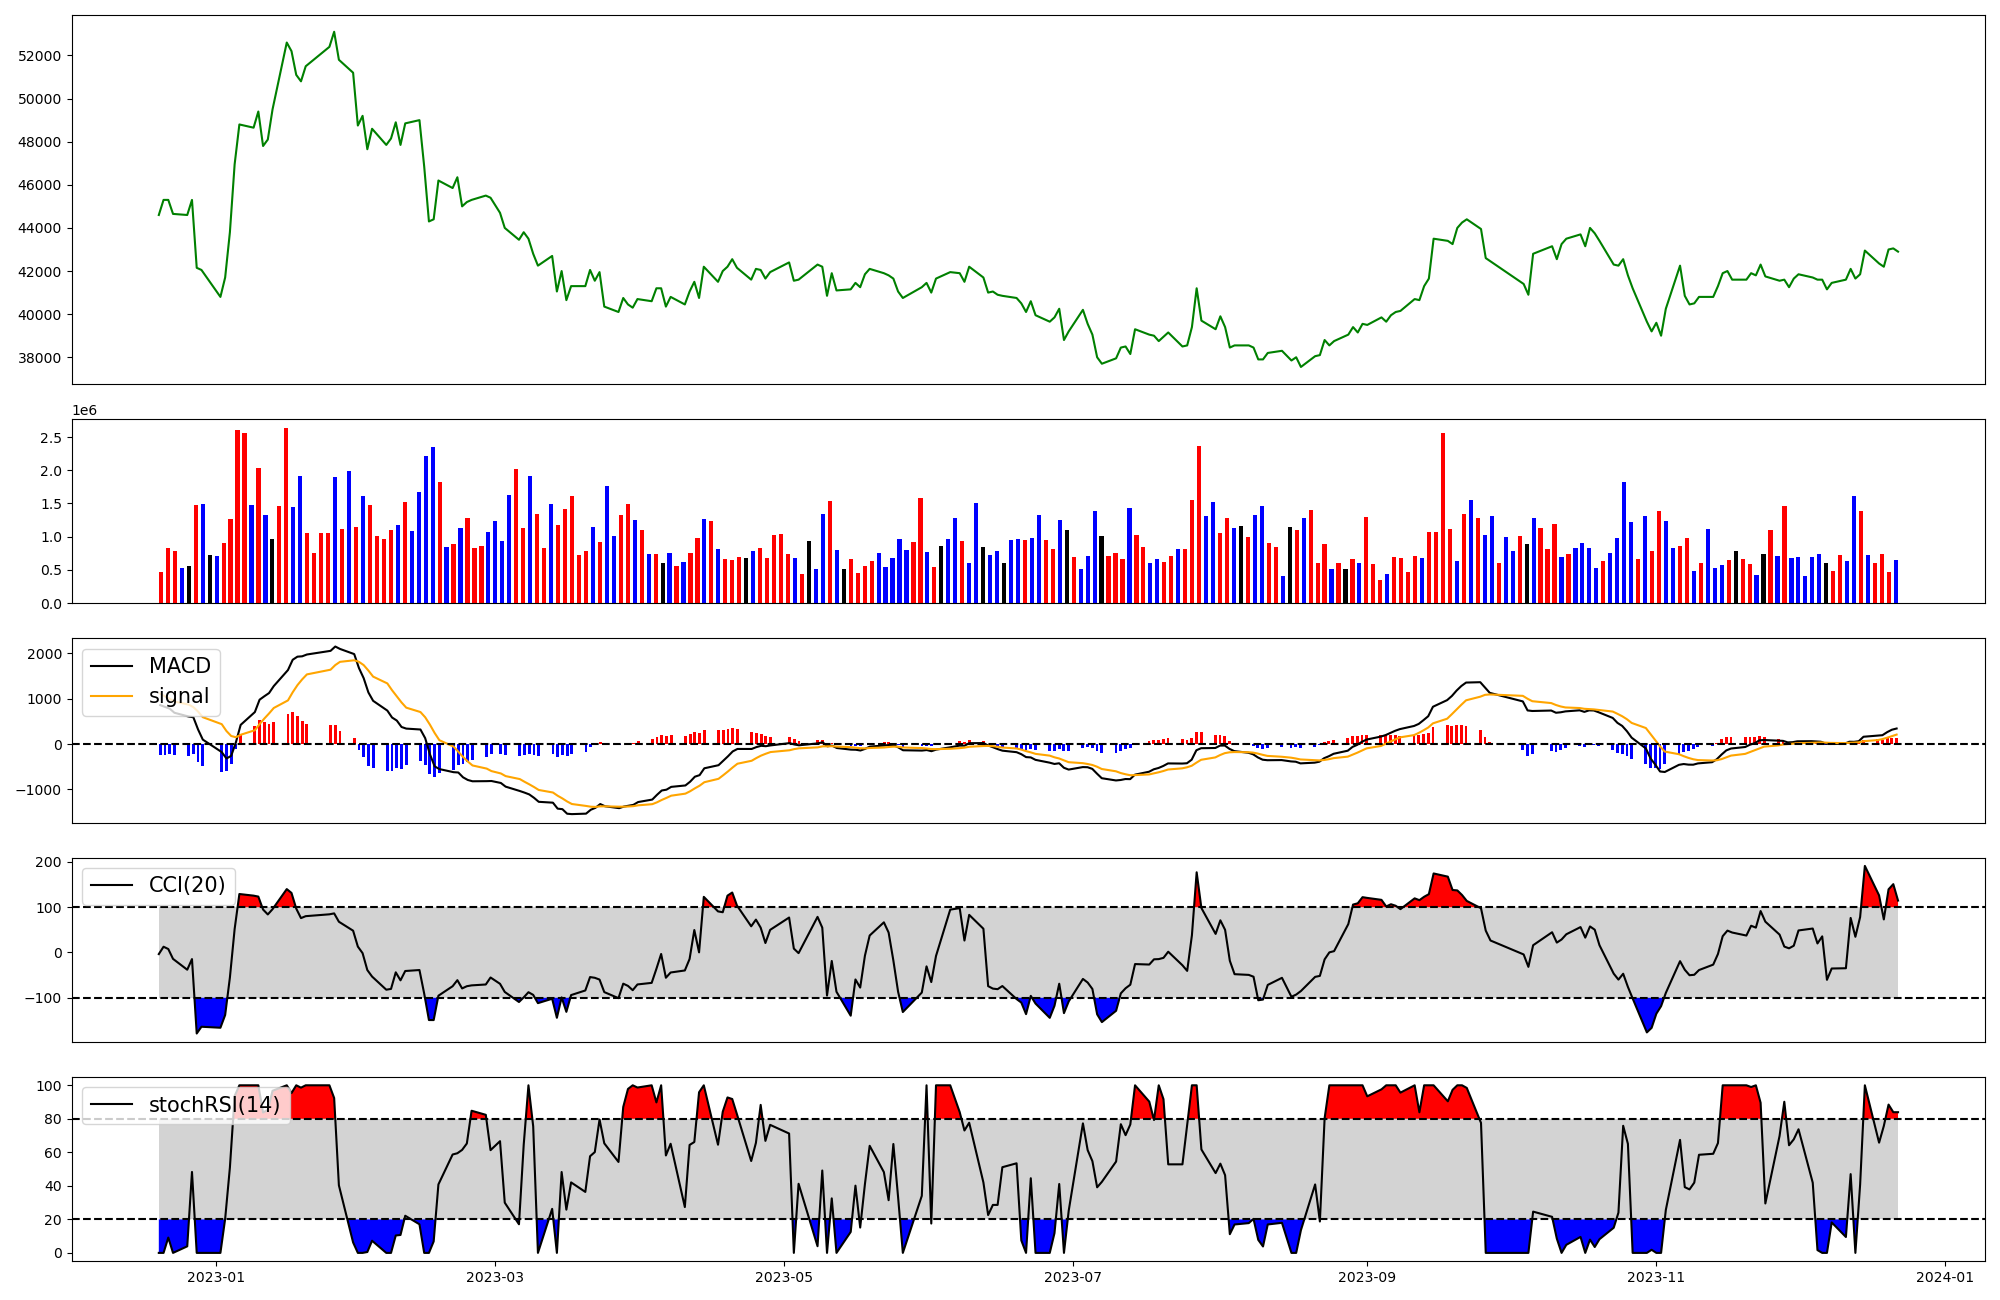This screenshot has width=2000, height=1300.
Task: Click the 2023-05 date tick label
Action: [x=784, y=1277]
